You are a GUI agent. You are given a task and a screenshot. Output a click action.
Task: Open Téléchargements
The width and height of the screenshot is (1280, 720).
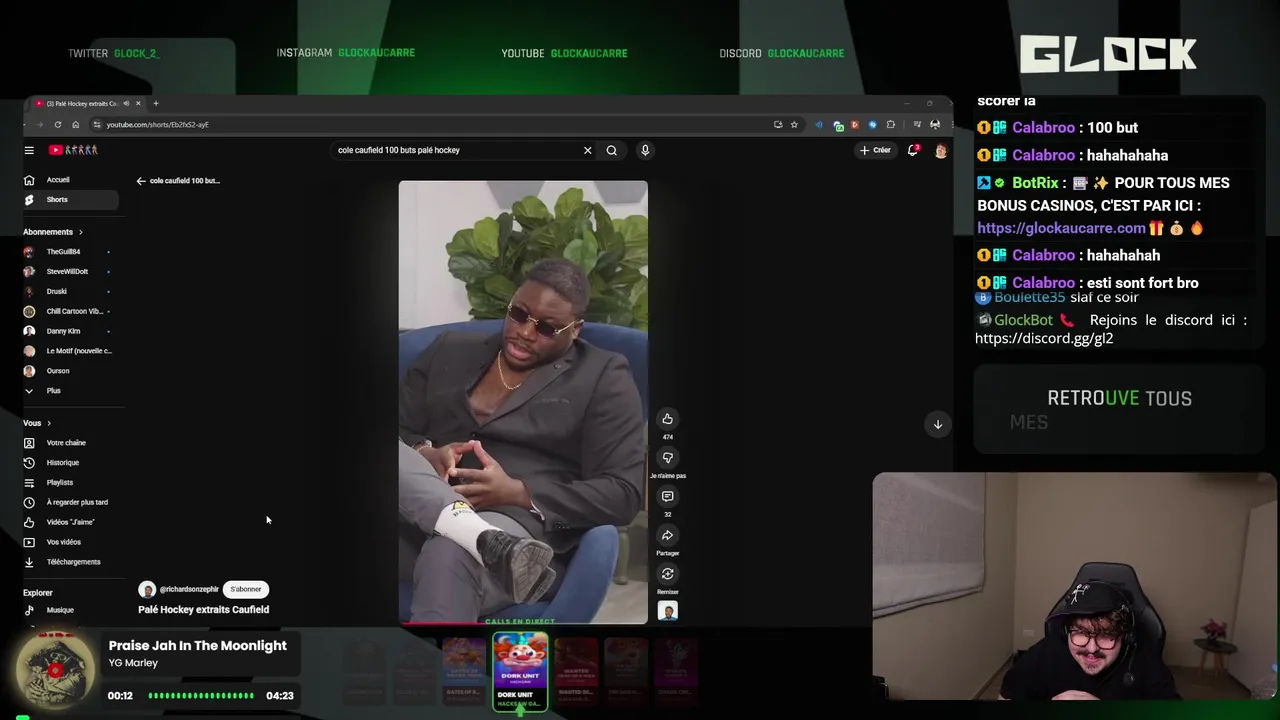(x=68, y=562)
